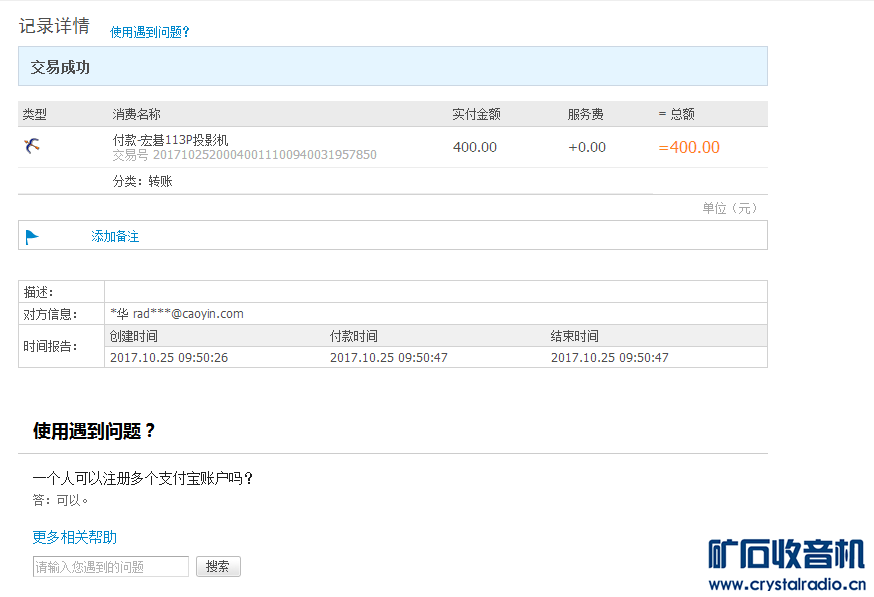Click the 分类: 转账 category text
Image resolution: width=874 pixels, height=597 pixels.
tap(143, 181)
